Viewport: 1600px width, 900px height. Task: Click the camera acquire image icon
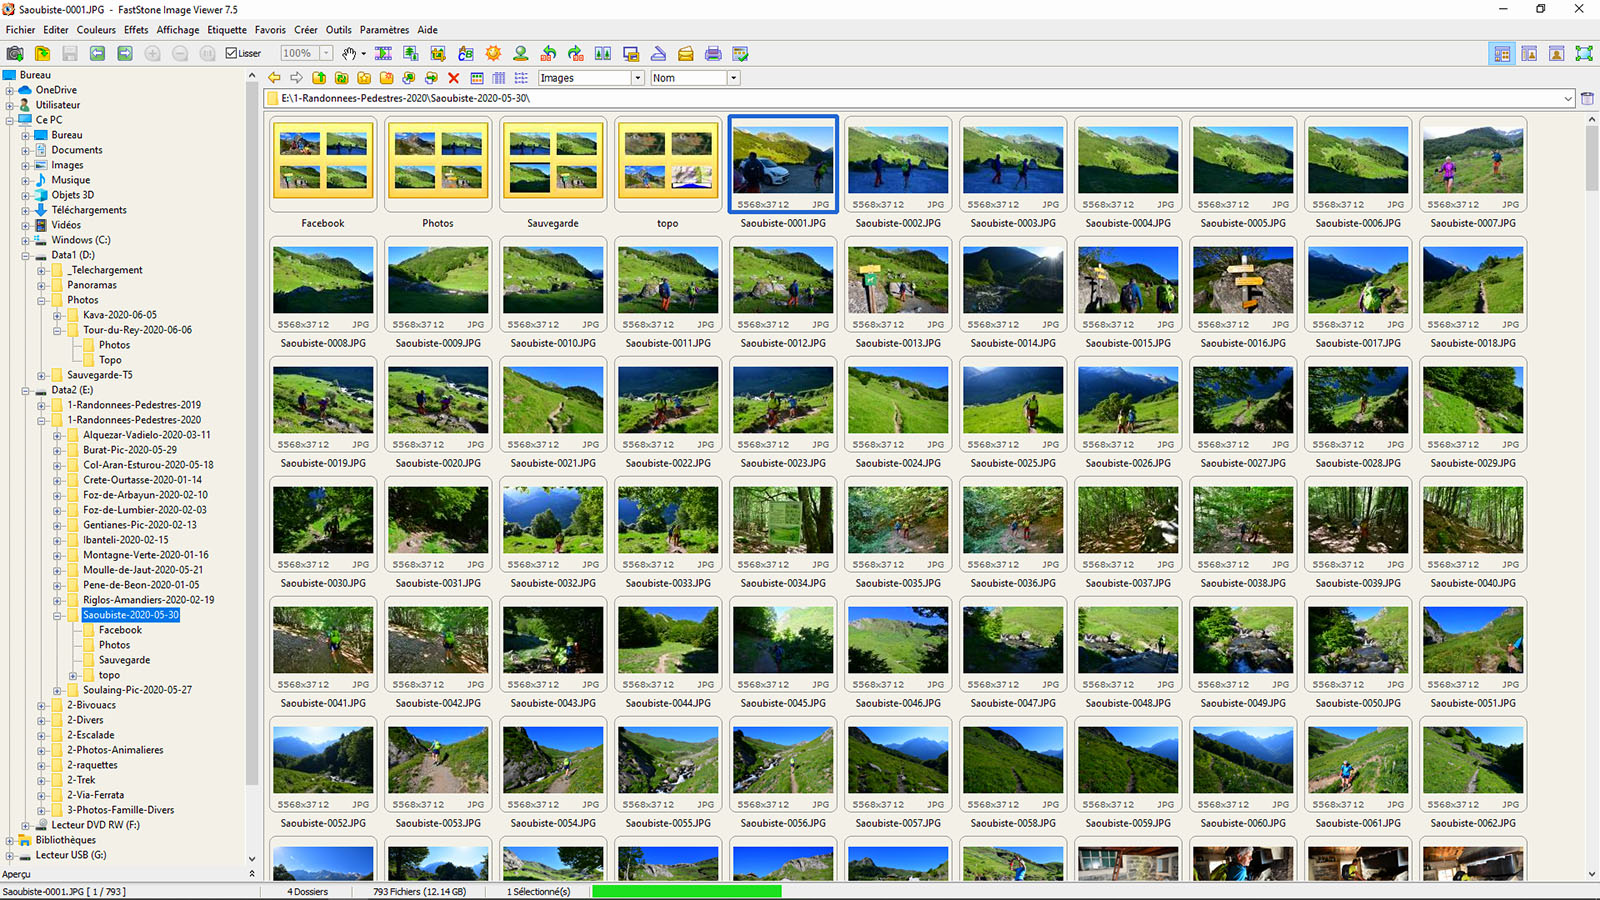pos(15,53)
